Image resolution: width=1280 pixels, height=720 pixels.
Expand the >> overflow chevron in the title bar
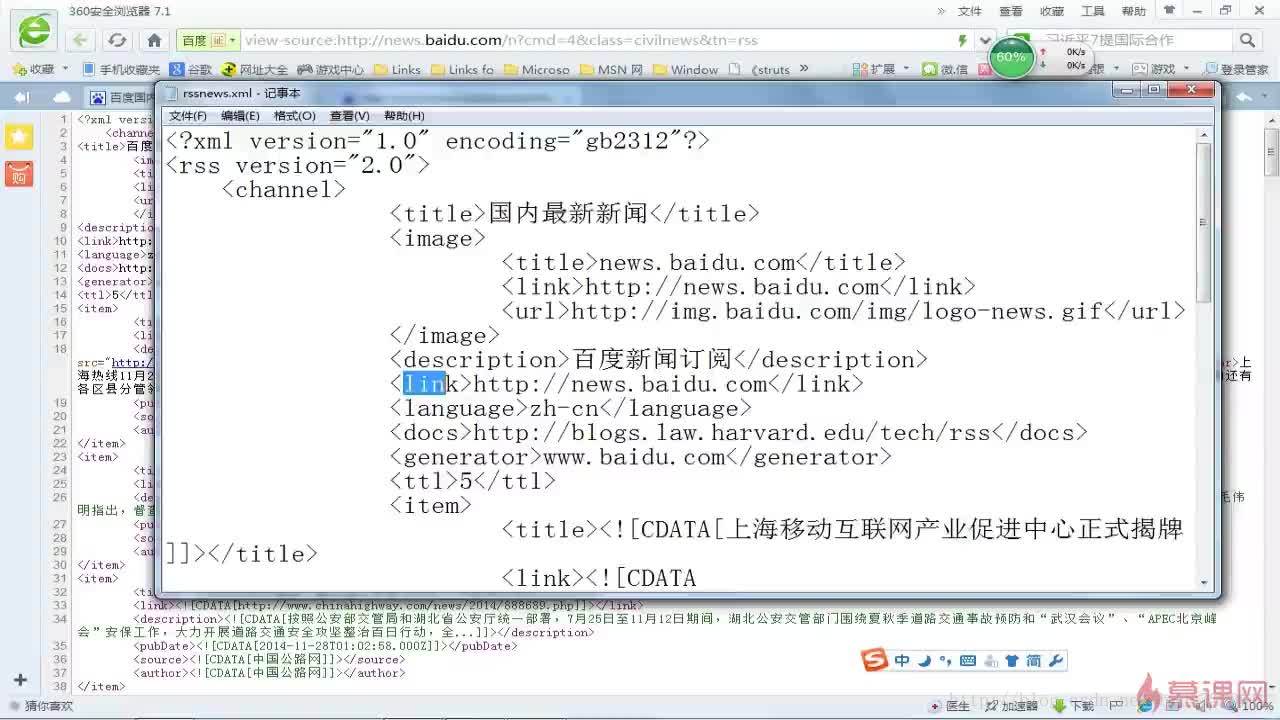tap(941, 11)
